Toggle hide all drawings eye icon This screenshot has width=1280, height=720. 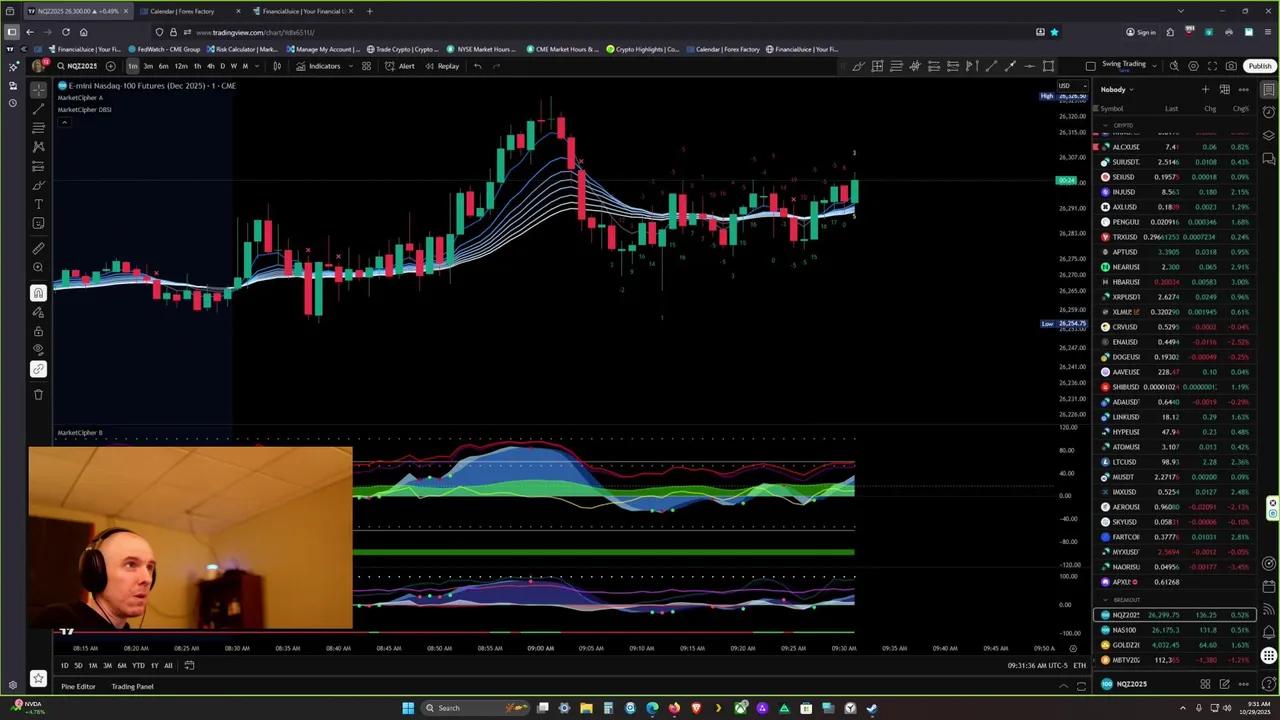[x=38, y=350]
